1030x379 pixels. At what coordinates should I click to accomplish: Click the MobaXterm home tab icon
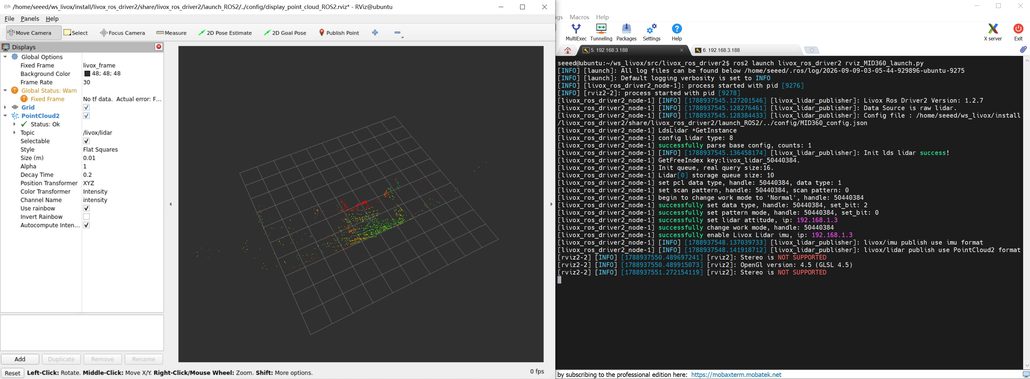[x=568, y=50]
